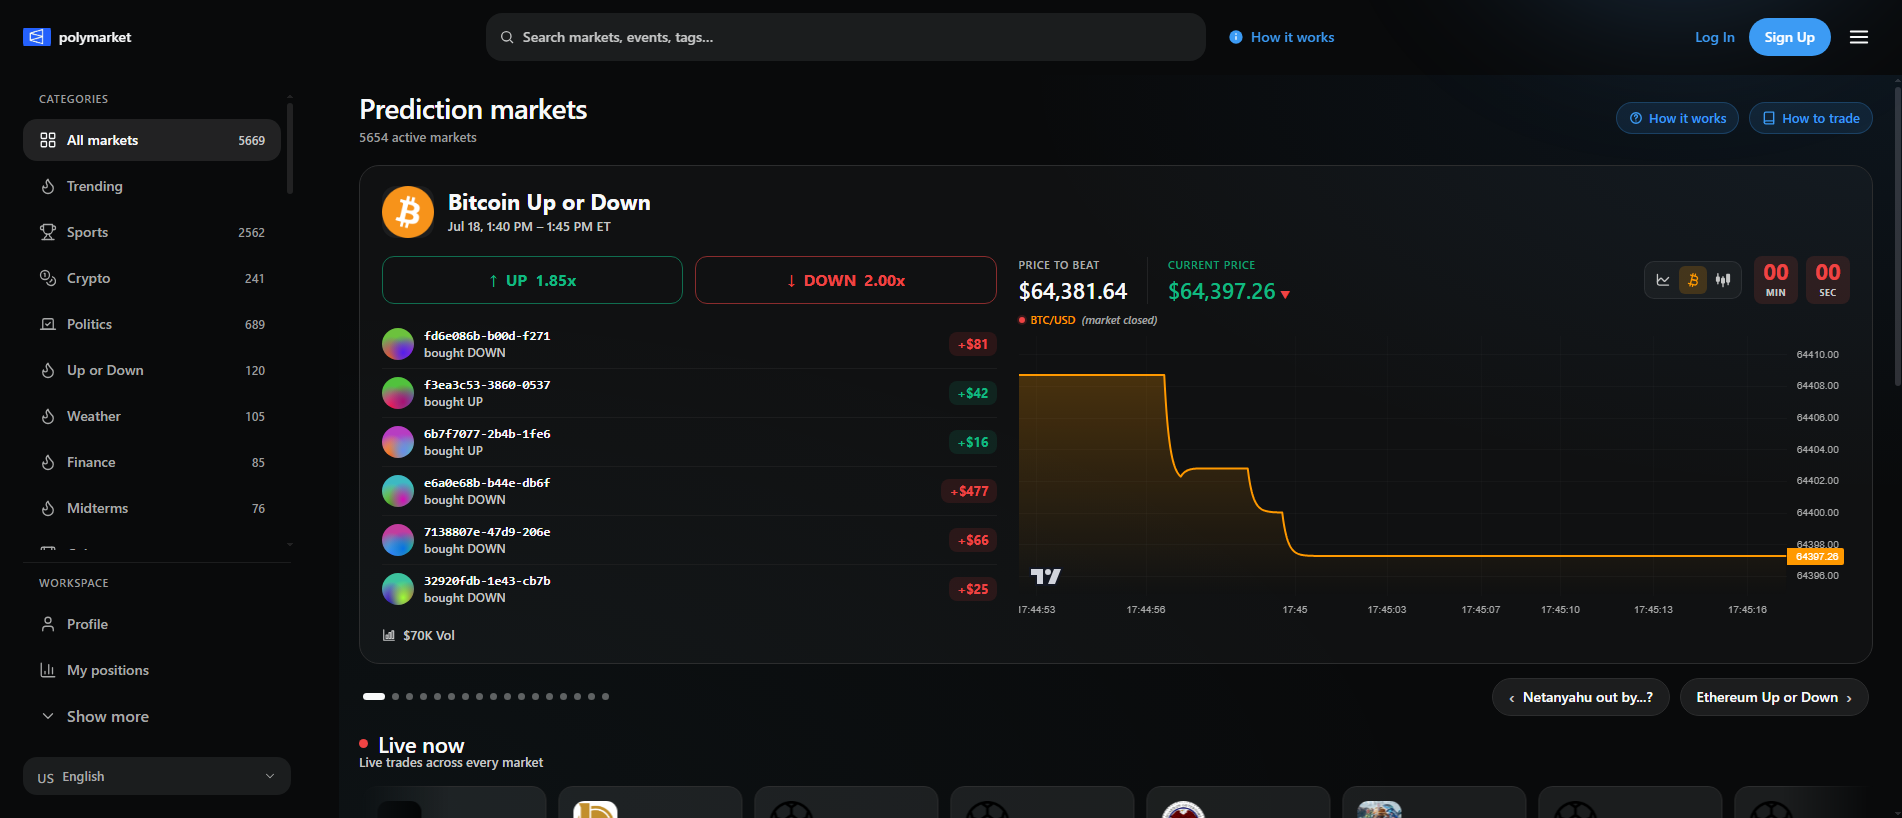
Task: Click the sidebar categories scrollbar
Action: coord(290,147)
